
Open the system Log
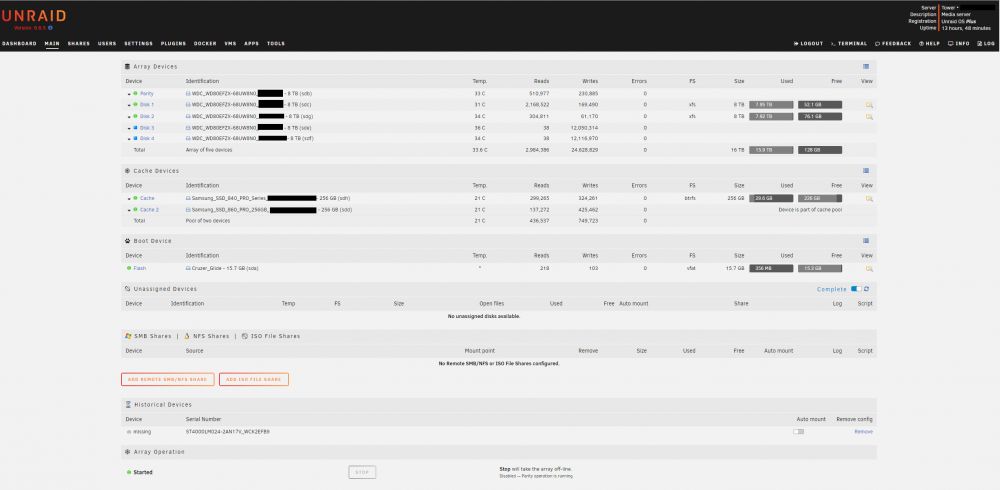click(986, 44)
